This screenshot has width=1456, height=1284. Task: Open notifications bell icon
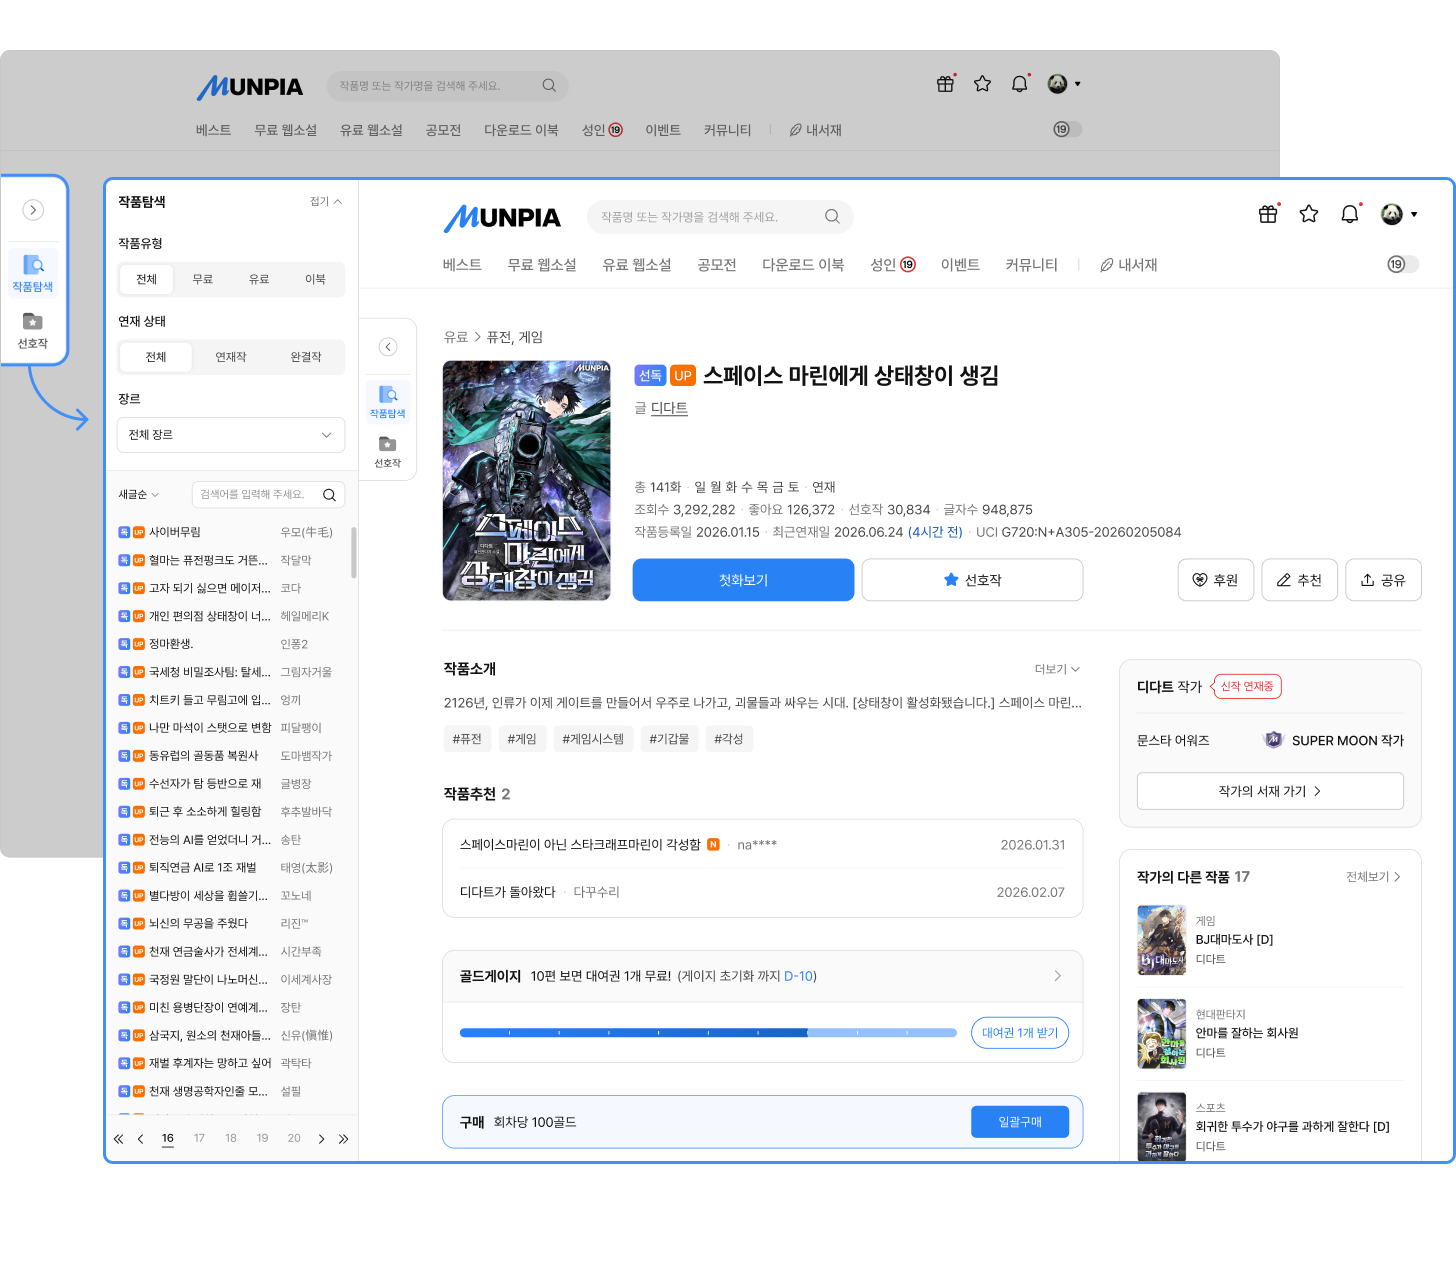click(1350, 214)
